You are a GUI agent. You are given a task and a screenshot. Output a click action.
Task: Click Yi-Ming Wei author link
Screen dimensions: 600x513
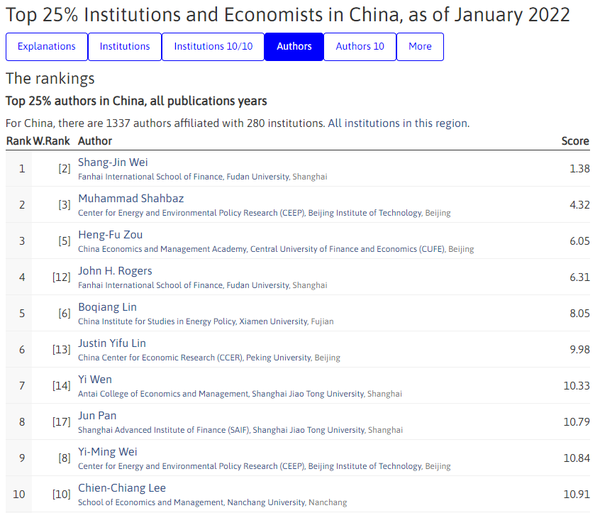(x=109, y=452)
